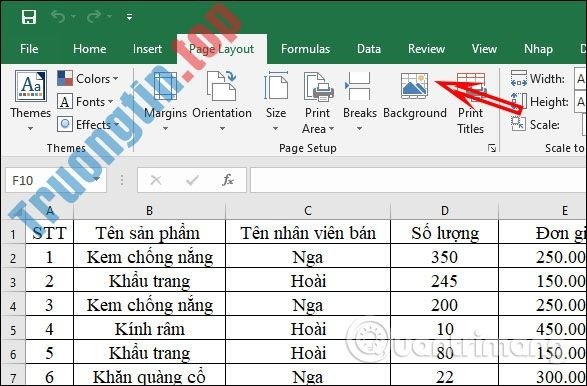The height and width of the screenshot is (386, 587).
Task: Click cell 'Số lượng'
Action: coord(444,232)
